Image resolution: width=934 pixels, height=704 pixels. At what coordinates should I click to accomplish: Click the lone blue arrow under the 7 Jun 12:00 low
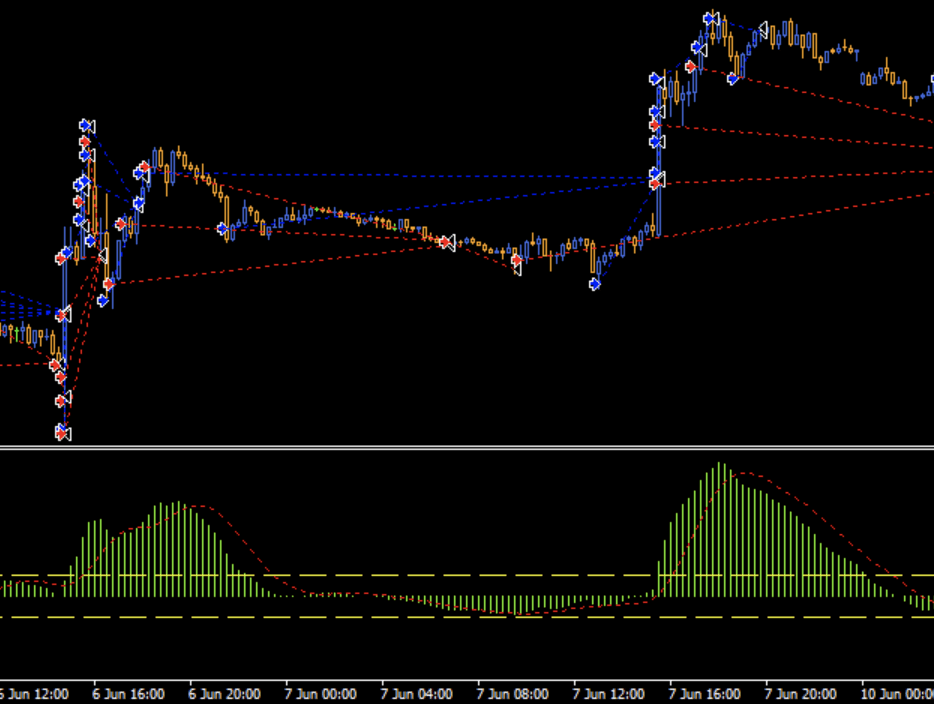(595, 284)
